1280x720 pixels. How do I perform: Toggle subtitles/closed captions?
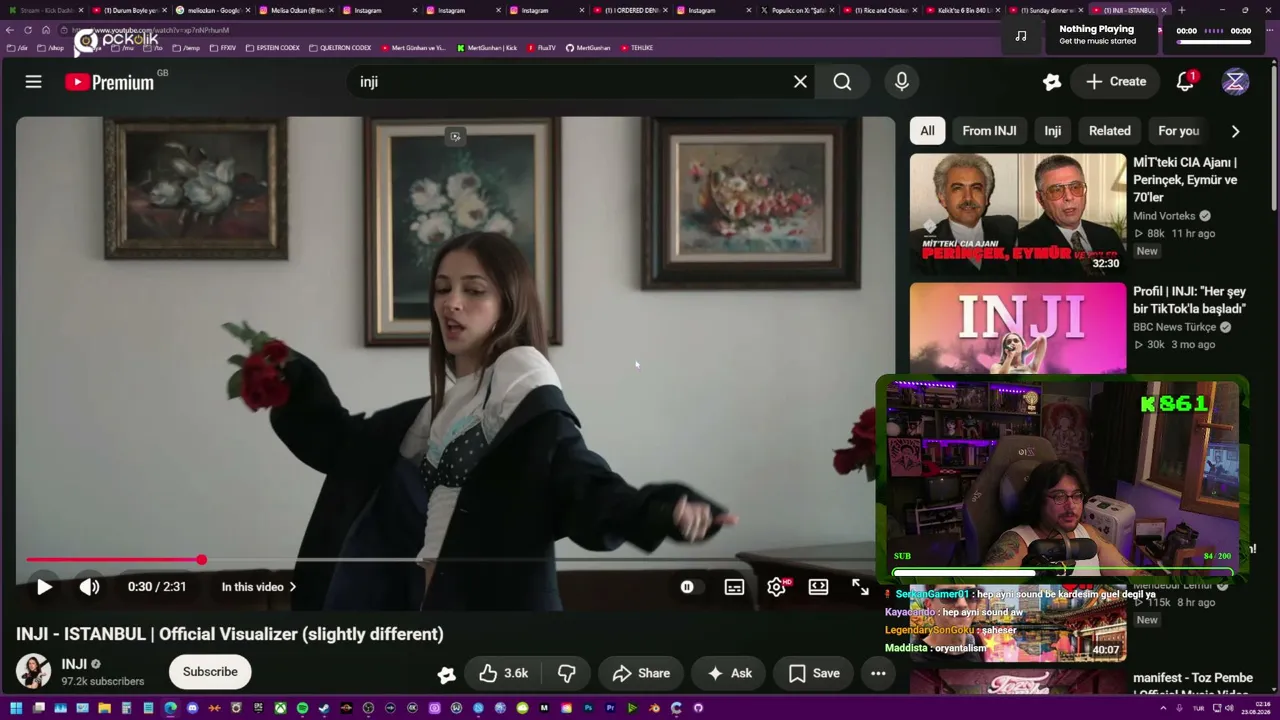pos(735,587)
